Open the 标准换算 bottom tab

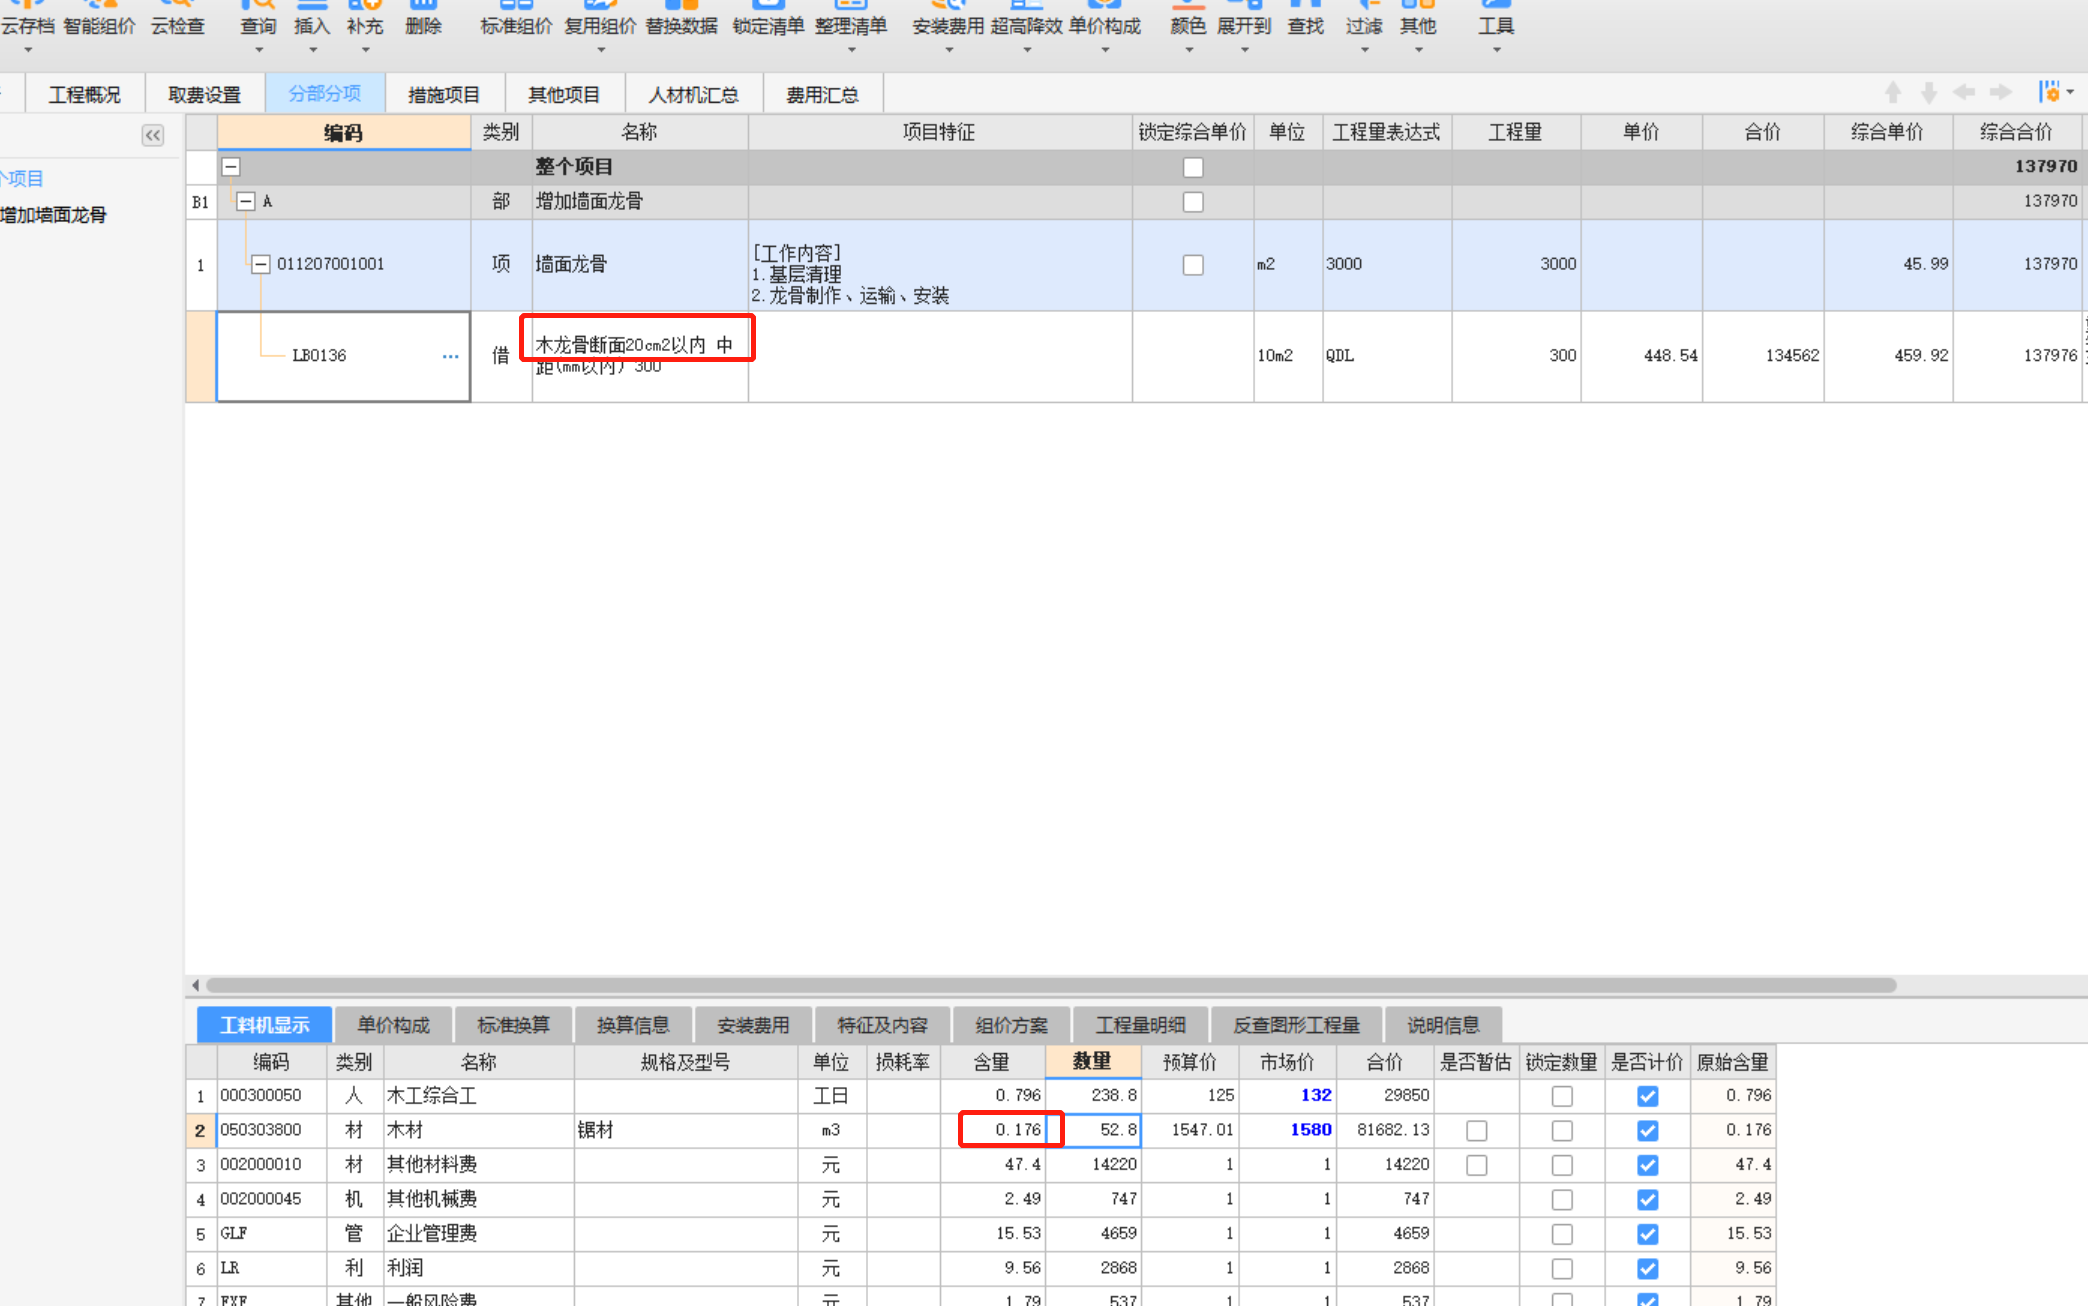pyautogui.click(x=513, y=1025)
